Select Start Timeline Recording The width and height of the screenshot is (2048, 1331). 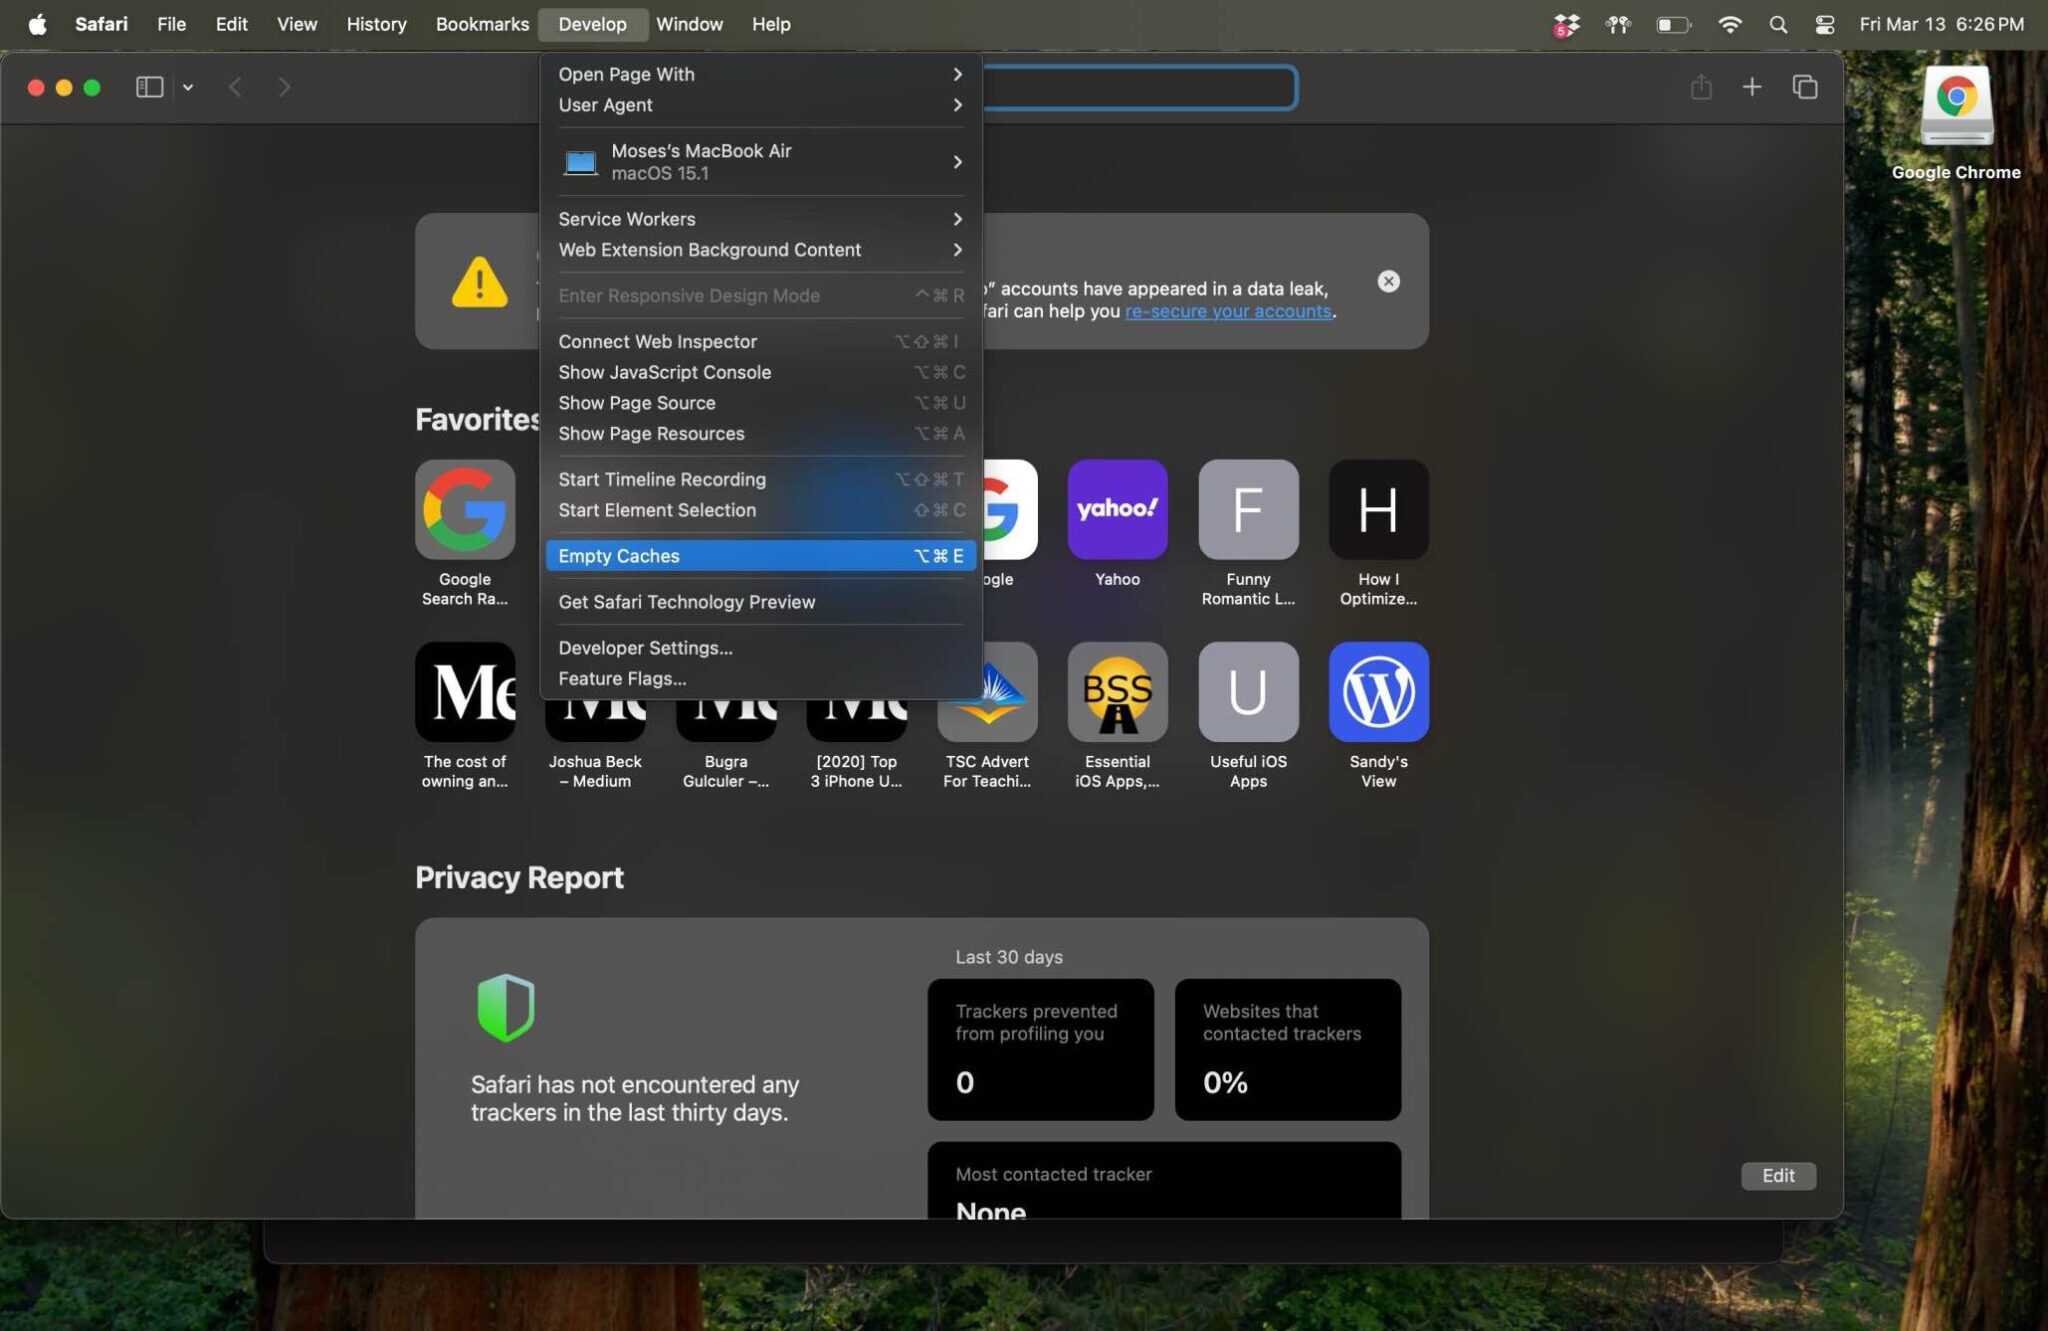coord(760,480)
